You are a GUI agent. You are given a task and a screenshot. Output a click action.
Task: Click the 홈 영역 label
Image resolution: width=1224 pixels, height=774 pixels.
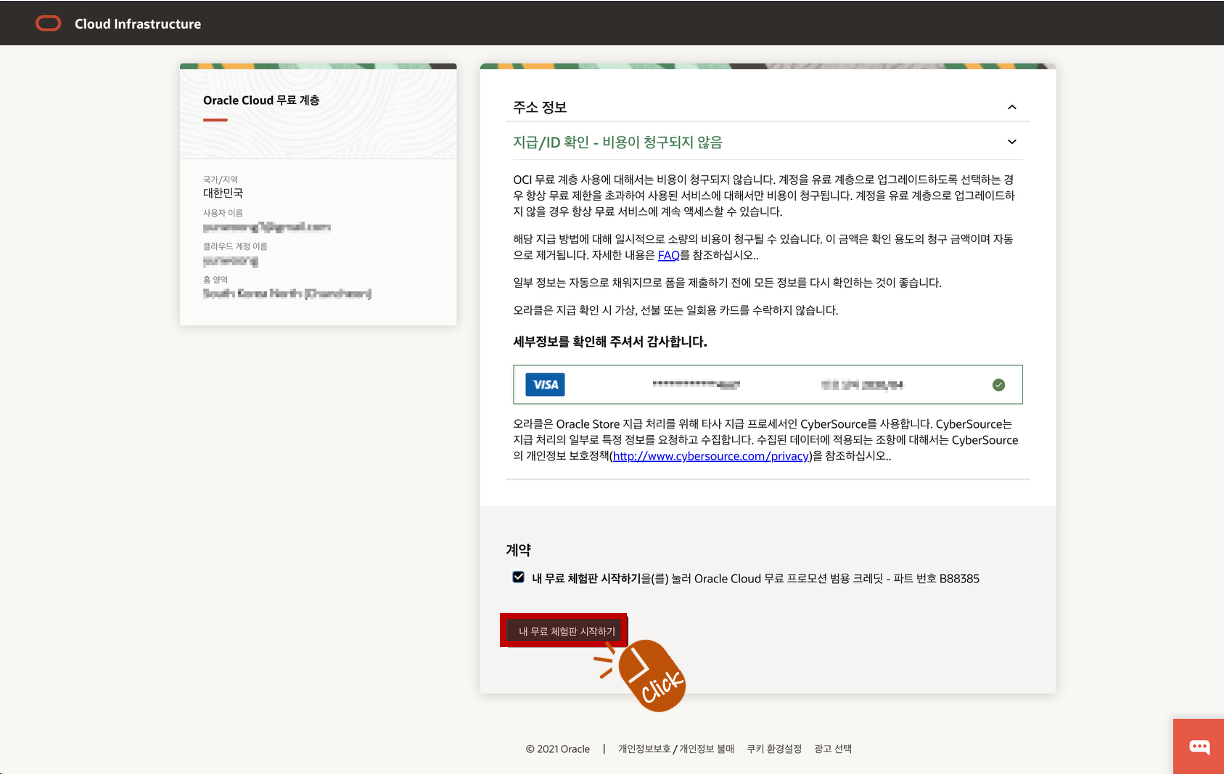pyautogui.click(x=215, y=279)
